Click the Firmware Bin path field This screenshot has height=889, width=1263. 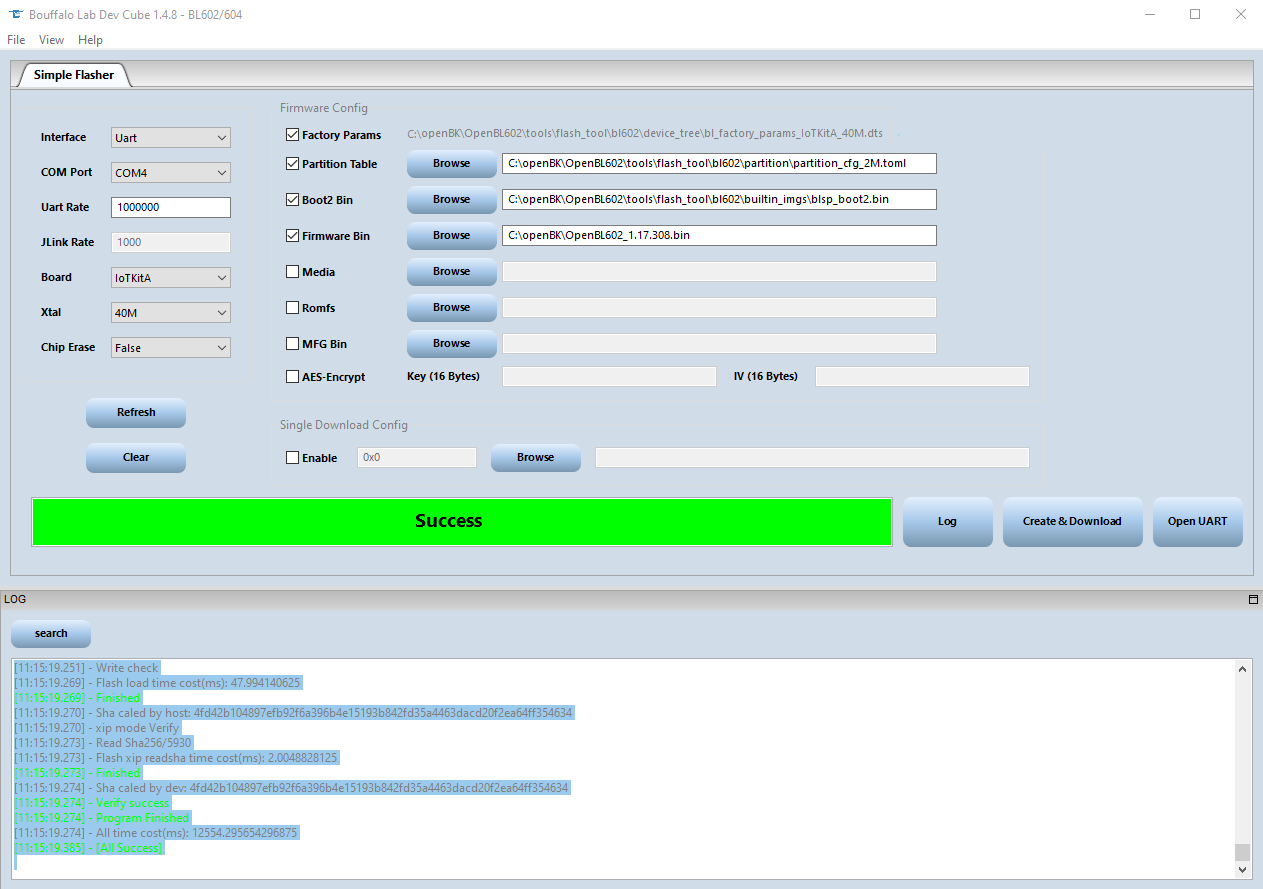click(x=719, y=235)
